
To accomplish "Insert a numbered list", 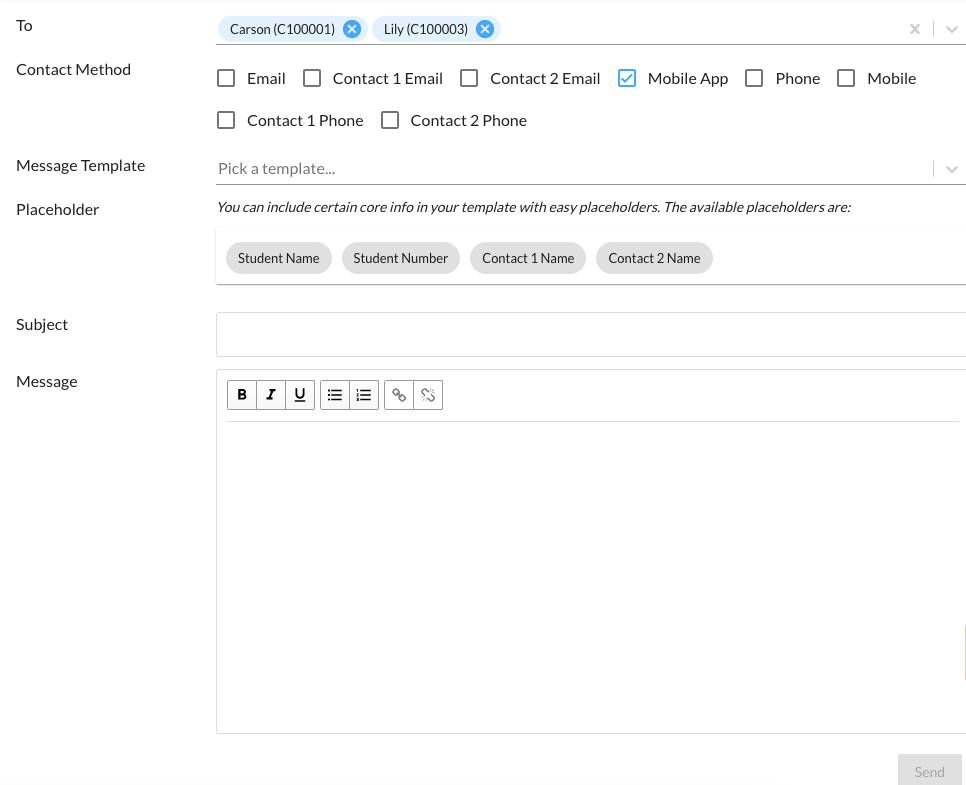I will pyautogui.click(x=364, y=395).
